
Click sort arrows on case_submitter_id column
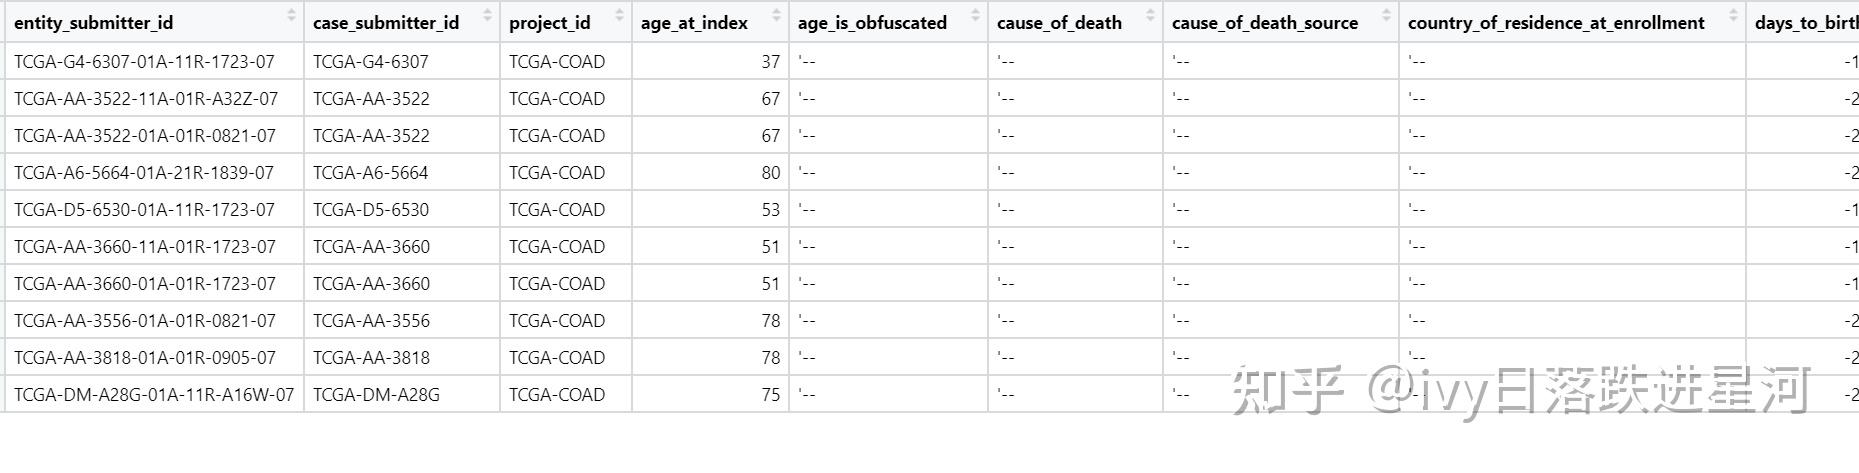[487, 16]
